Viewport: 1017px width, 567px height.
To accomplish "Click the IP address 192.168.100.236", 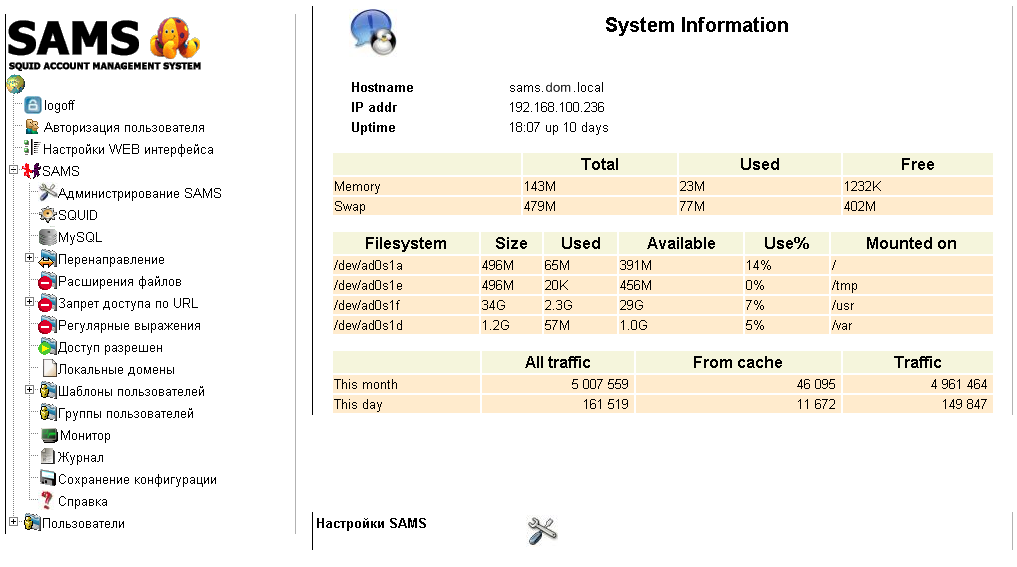I will 556,107.
